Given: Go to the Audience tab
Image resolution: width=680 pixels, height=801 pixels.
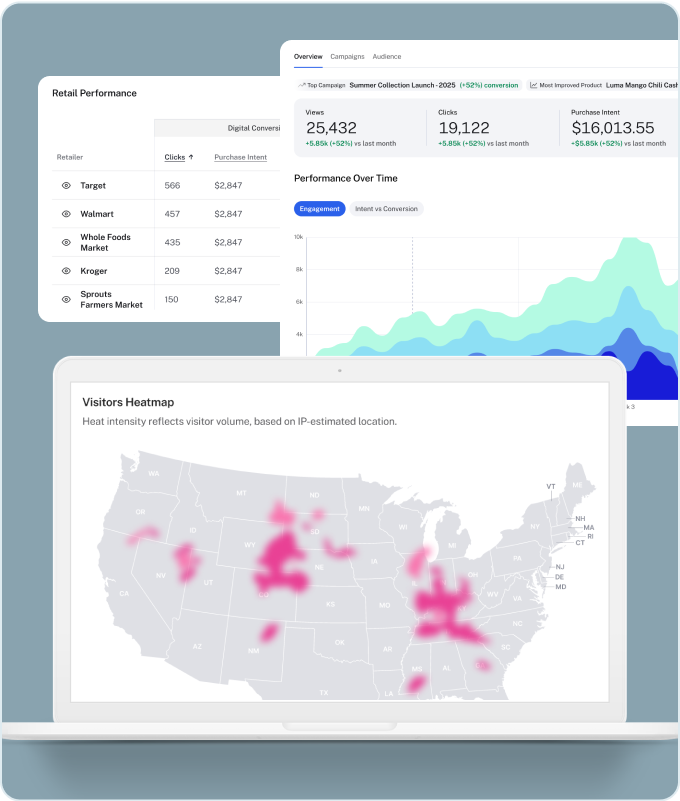Looking at the screenshot, I should coord(387,57).
